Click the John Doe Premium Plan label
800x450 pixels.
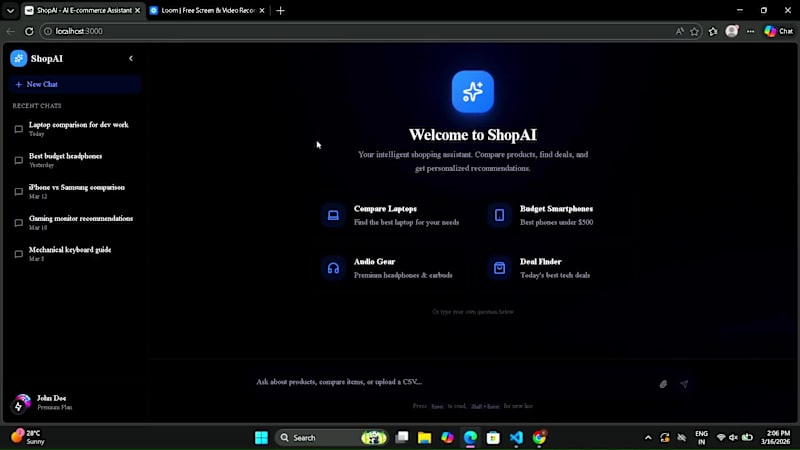[x=55, y=403]
